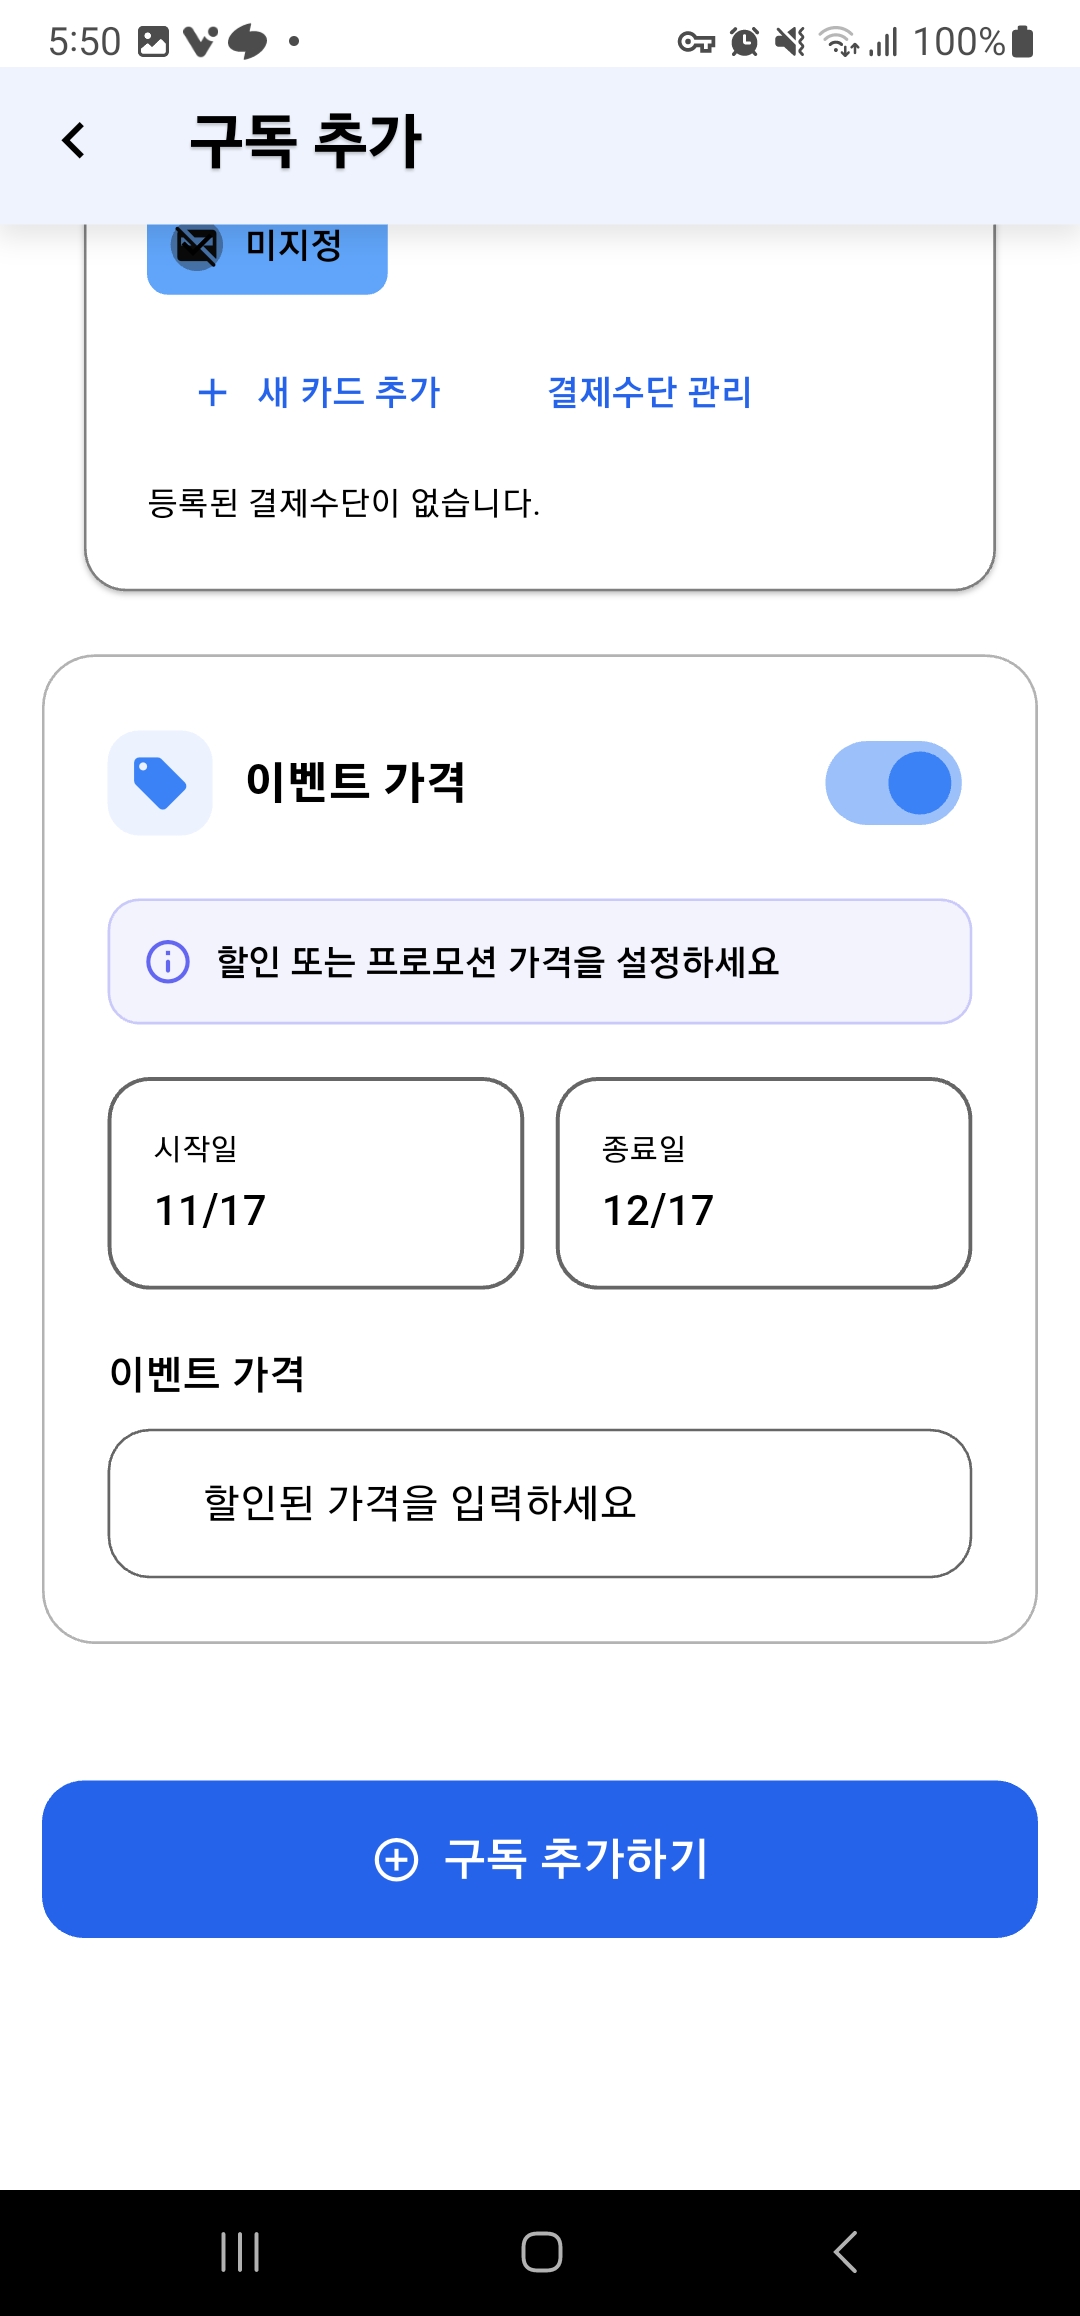This screenshot has width=1080, height=2316.
Task: Tap the circled plus on 구독 추가하기
Action: click(x=396, y=1860)
